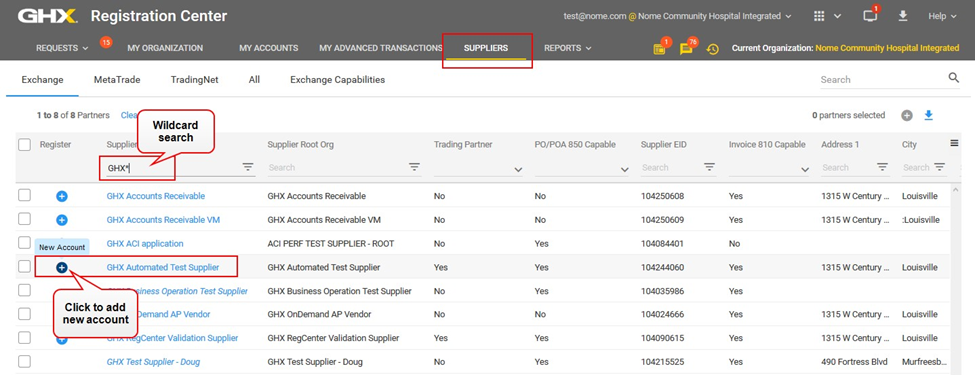Check the GHX ACI application row checkbox

click(24, 243)
